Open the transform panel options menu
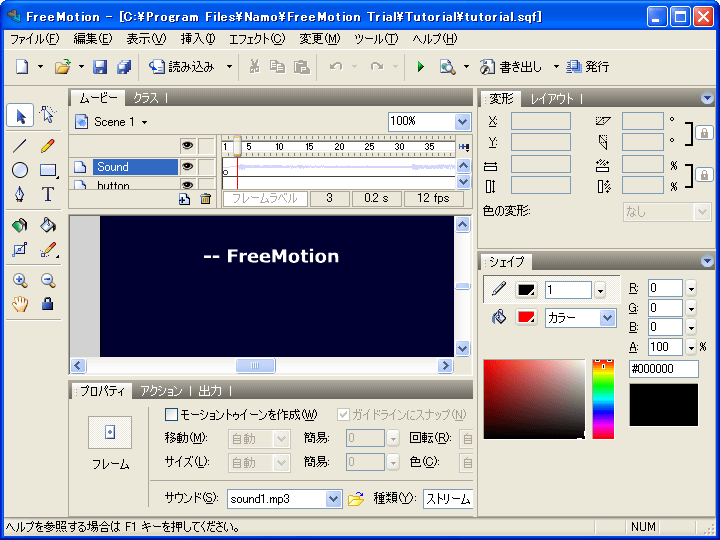Screen dimensions: 720x540 pos(707,98)
